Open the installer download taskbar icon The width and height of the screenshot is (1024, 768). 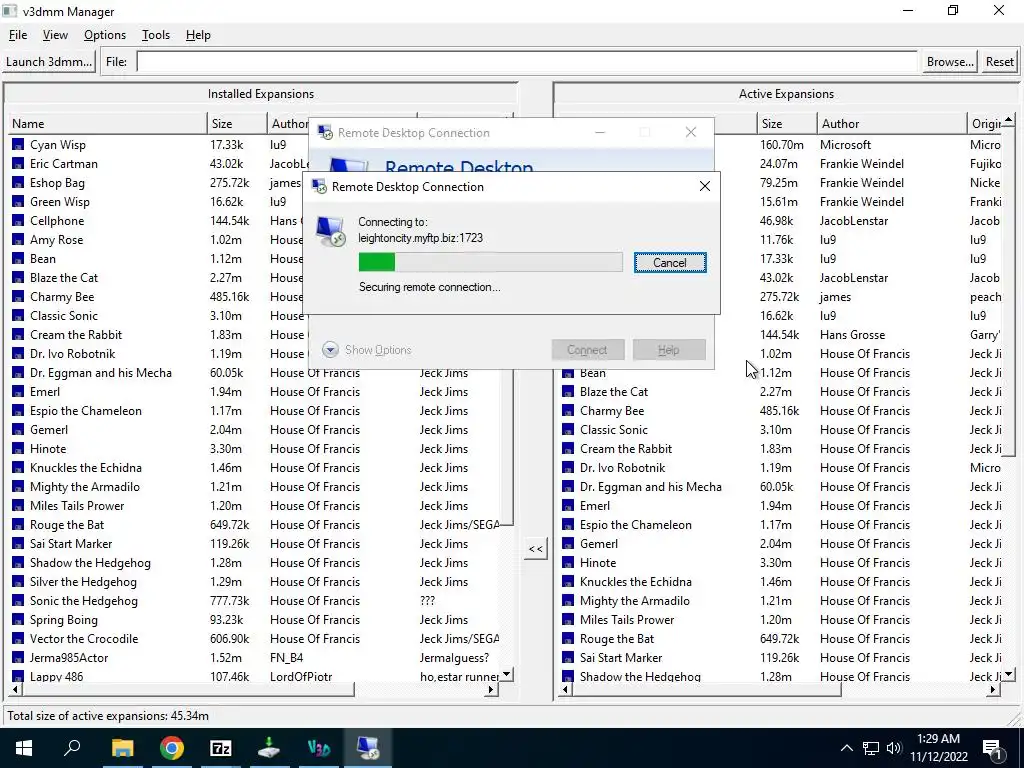tap(270, 748)
